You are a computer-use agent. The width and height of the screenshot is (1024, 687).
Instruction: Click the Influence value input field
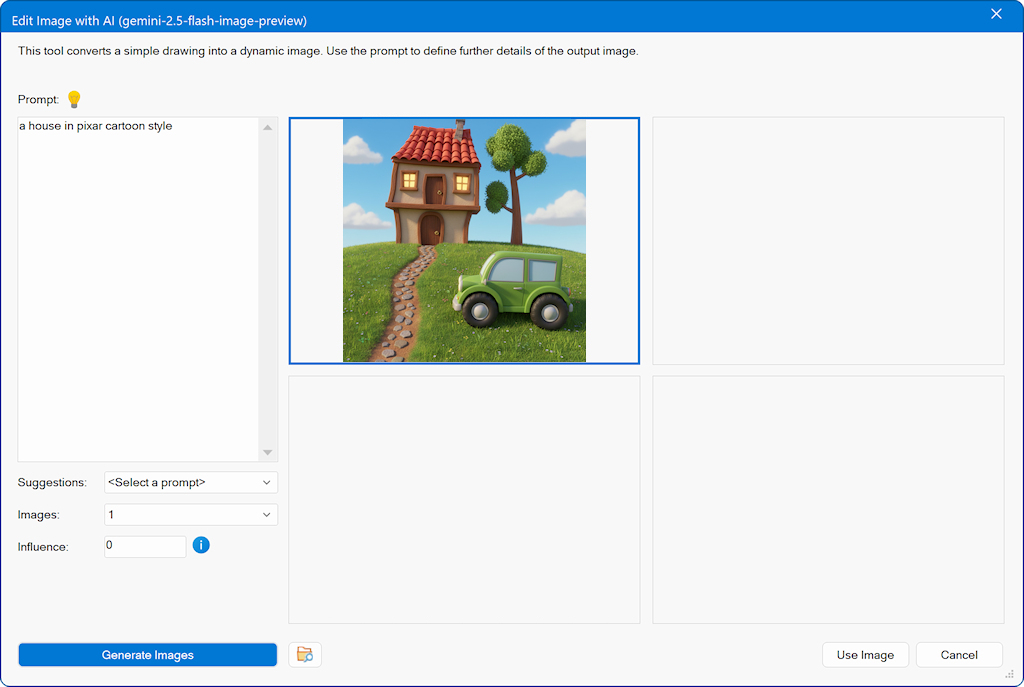point(145,547)
